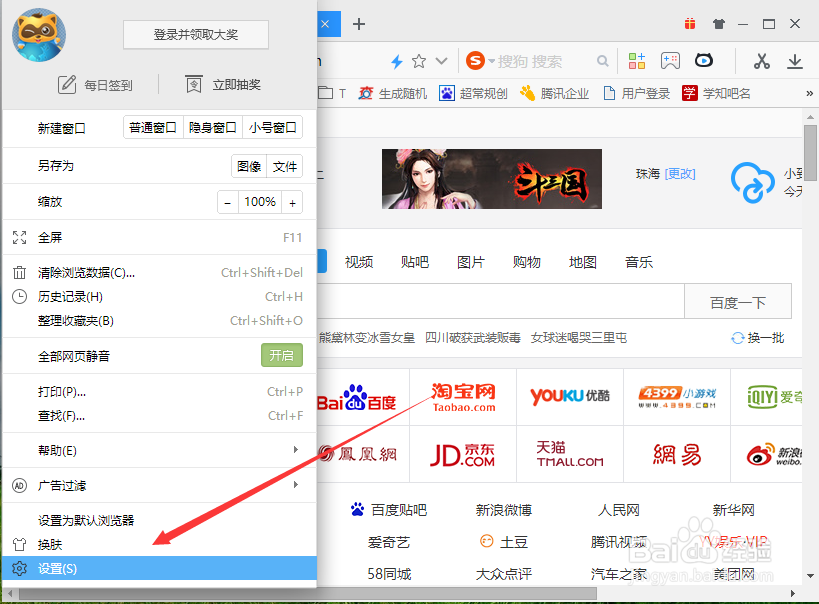Toggle 开启 to mute all webpages
The height and width of the screenshot is (604, 819).
(281, 355)
